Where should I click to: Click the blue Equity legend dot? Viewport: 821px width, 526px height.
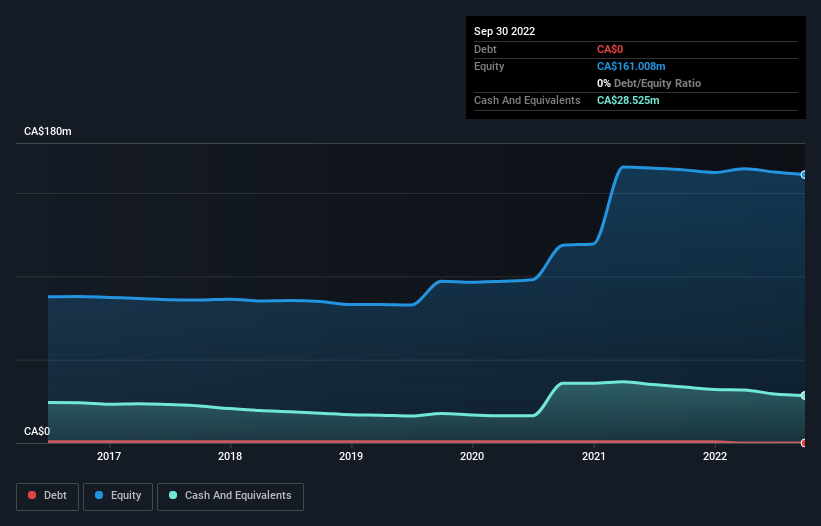click(x=99, y=495)
